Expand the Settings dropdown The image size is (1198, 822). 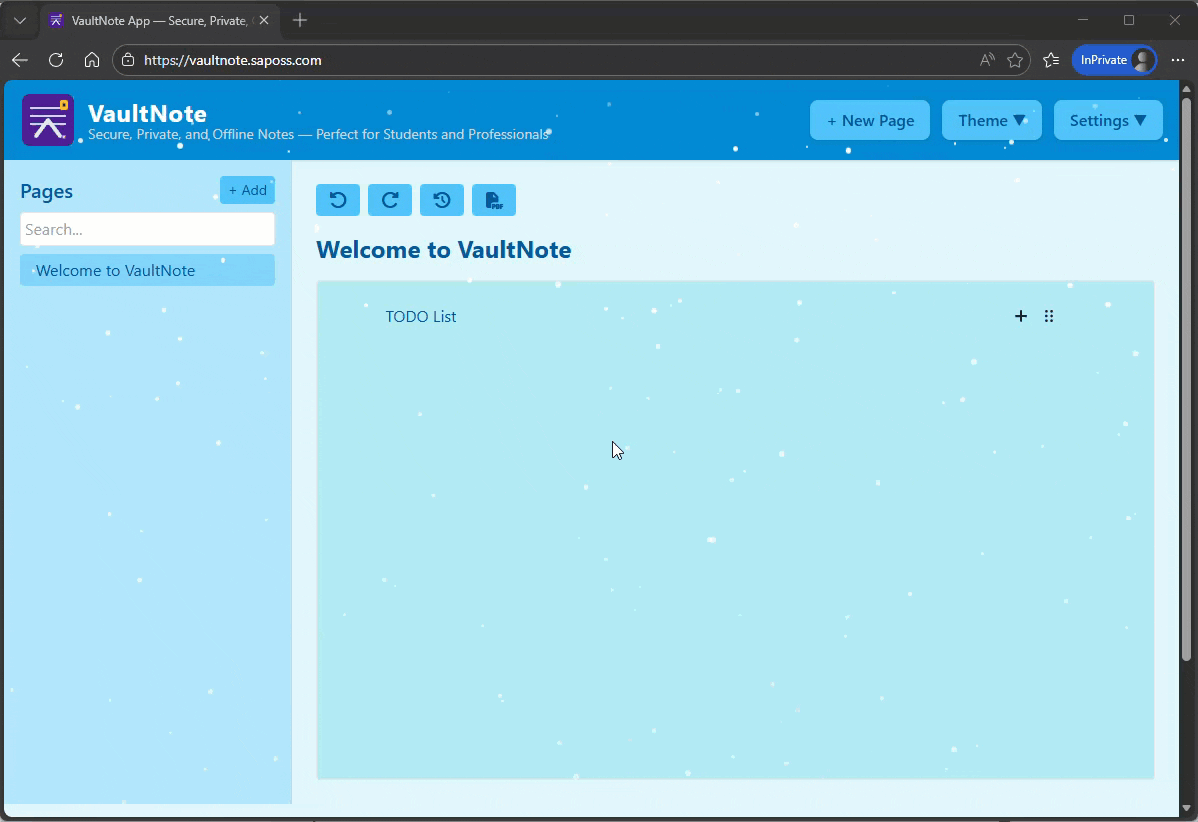pos(1108,120)
